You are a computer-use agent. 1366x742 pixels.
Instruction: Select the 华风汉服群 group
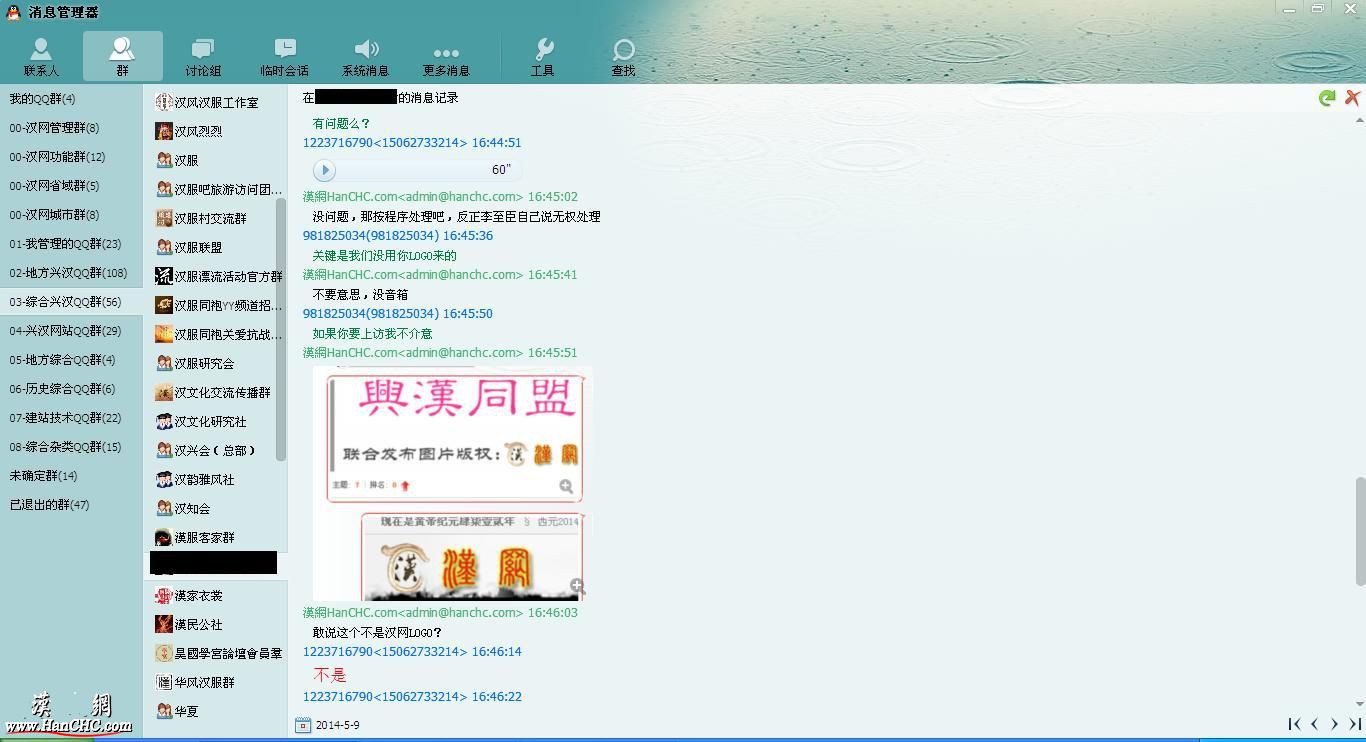pyautogui.click(x=204, y=683)
